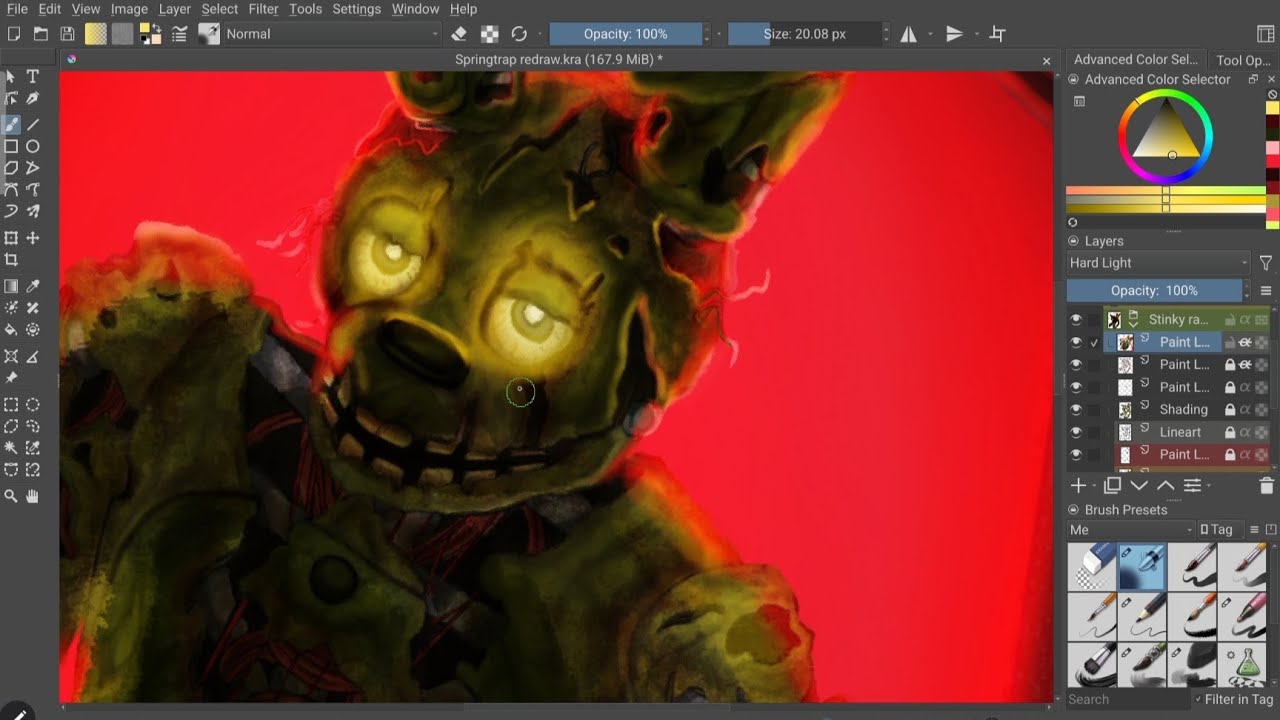Hide the Stinky ra... group layer
Image resolution: width=1280 pixels, height=720 pixels.
1076,320
